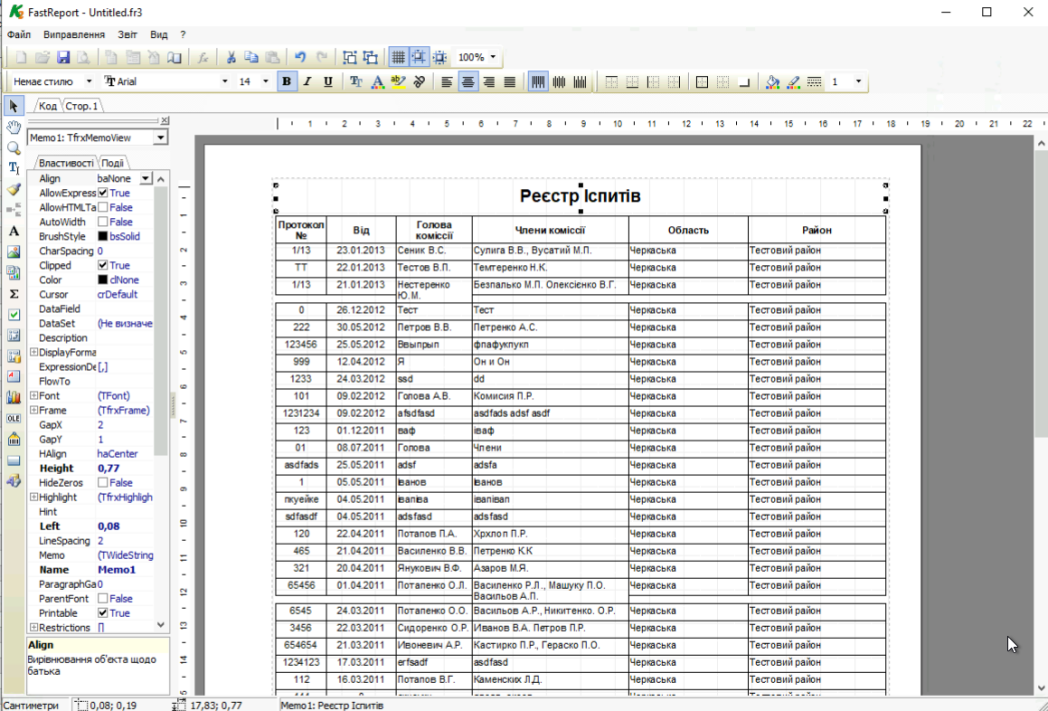Viewport: 1048px width, 711px height.
Task: Click the Height property value 0,77
Action: [125, 468]
